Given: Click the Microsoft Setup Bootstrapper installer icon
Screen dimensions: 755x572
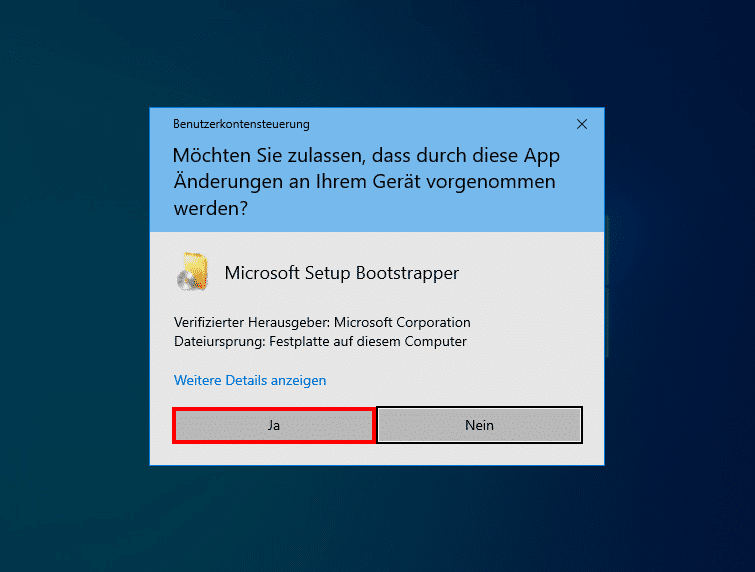Looking at the screenshot, I should (x=193, y=272).
